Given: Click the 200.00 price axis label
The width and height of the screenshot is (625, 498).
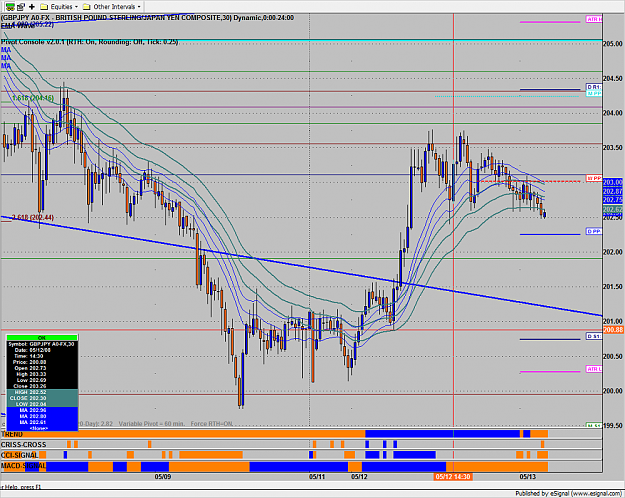Looking at the screenshot, I should (x=613, y=391).
